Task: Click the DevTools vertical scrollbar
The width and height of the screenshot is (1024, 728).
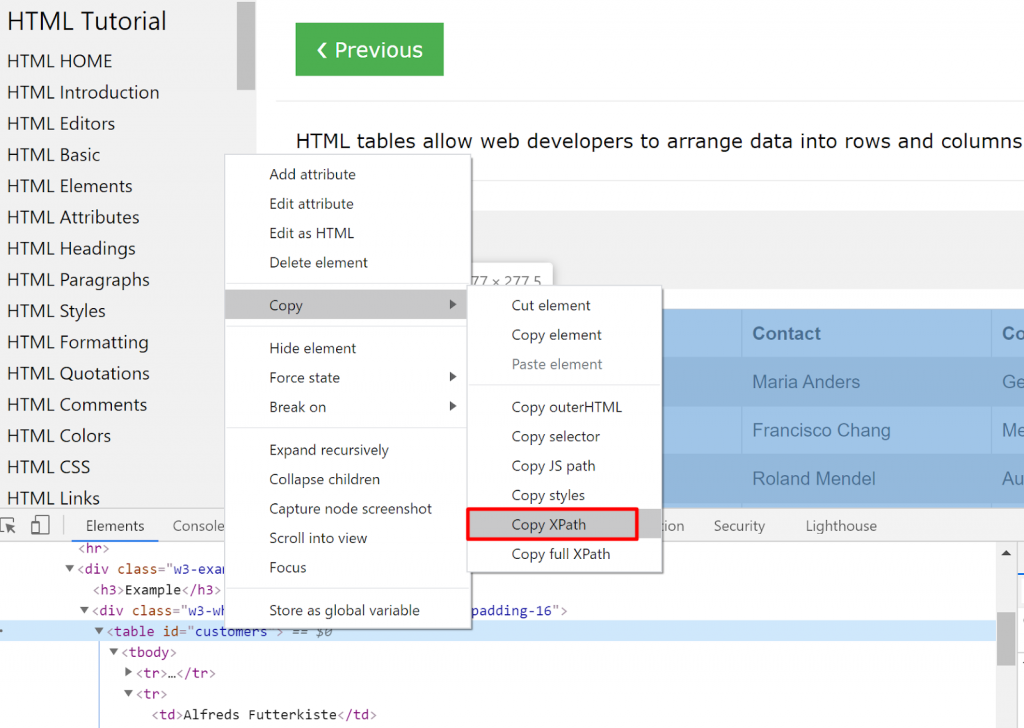Action: 1006,636
